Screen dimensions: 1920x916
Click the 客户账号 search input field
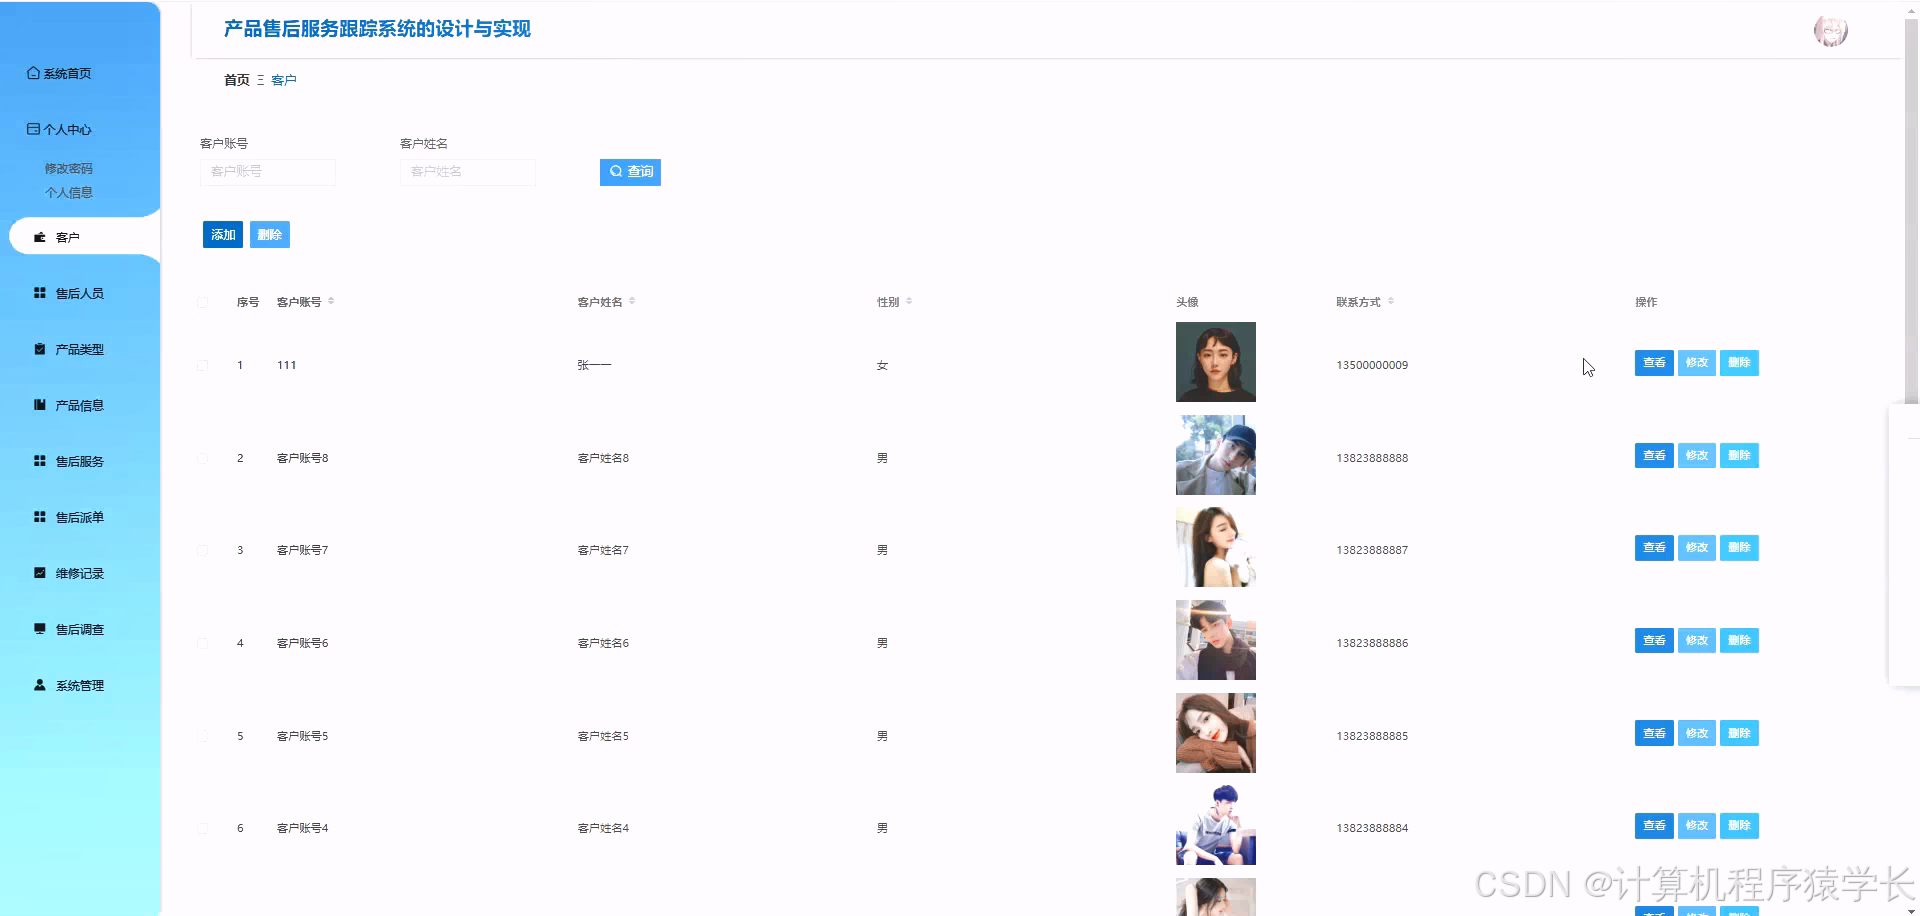pos(267,172)
